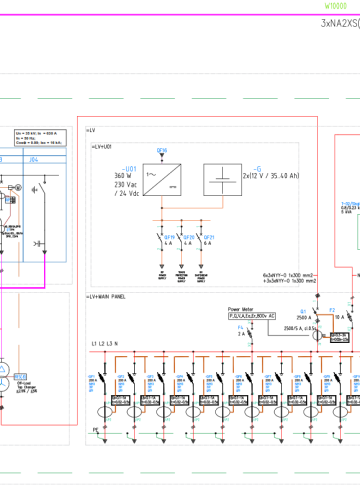Click the 2x(12 V / 35..40 Ah) text
Viewport: 360px width, 490px height.
point(271,176)
